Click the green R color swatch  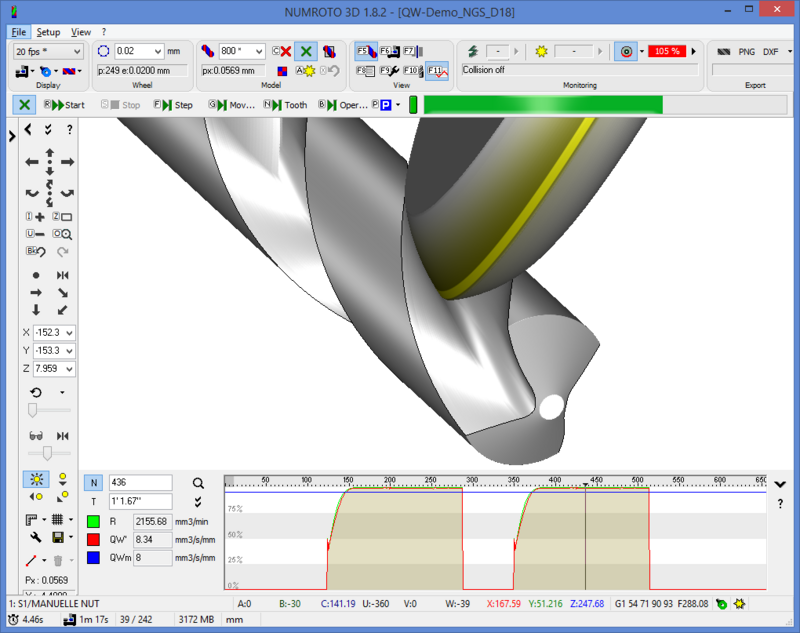tap(93, 521)
